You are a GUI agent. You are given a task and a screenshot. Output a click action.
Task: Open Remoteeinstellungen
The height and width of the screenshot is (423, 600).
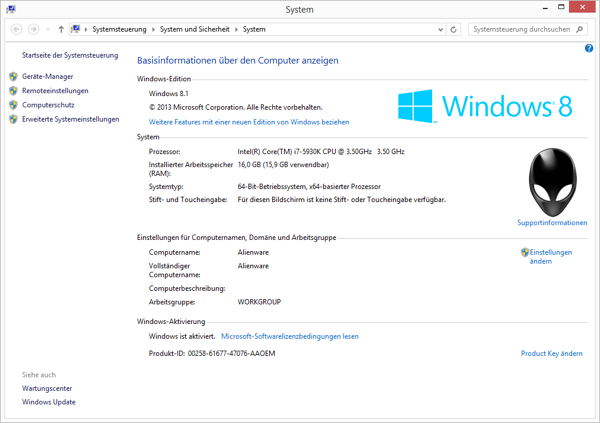click(x=55, y=91)
